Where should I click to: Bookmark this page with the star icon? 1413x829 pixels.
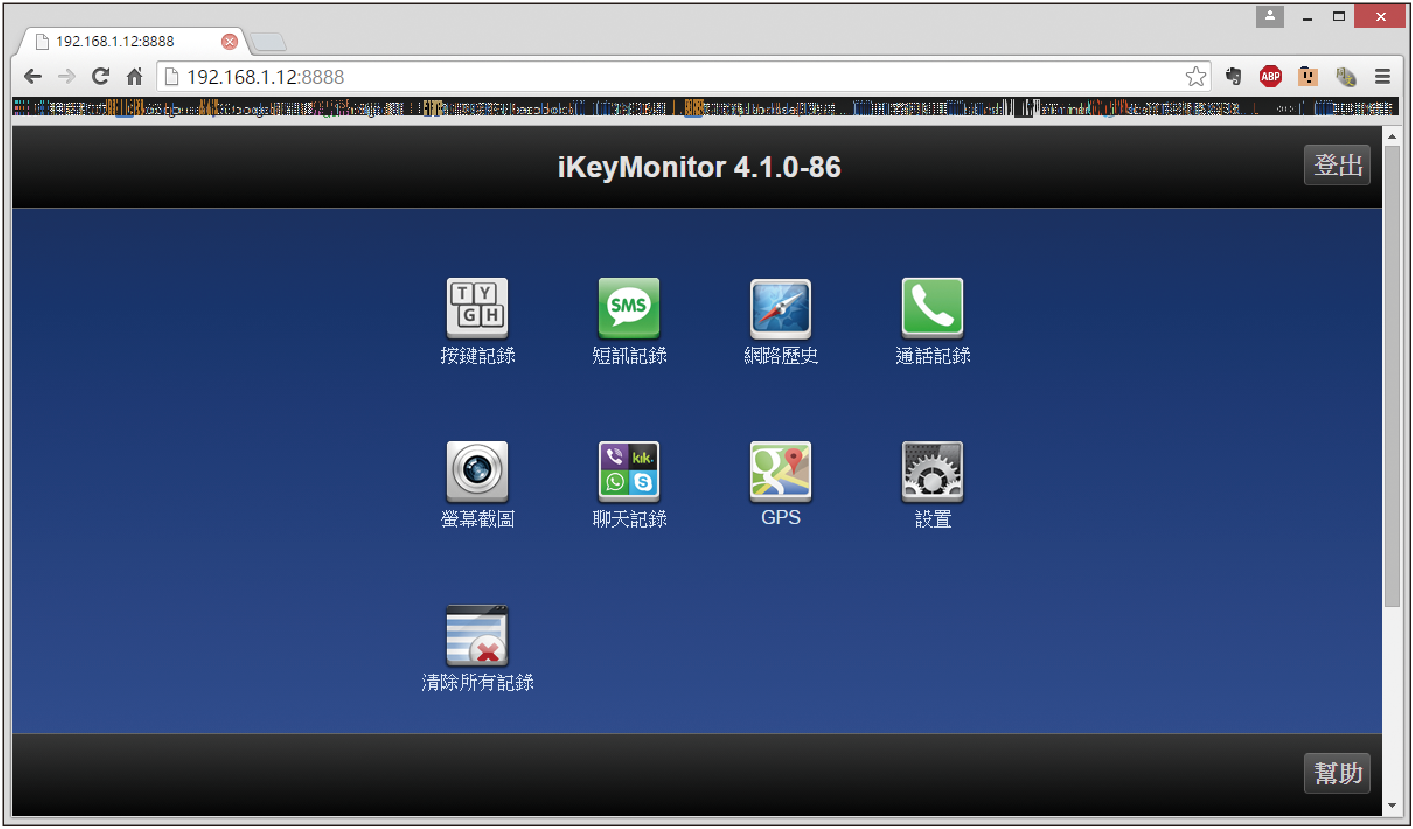(1195, 77)
